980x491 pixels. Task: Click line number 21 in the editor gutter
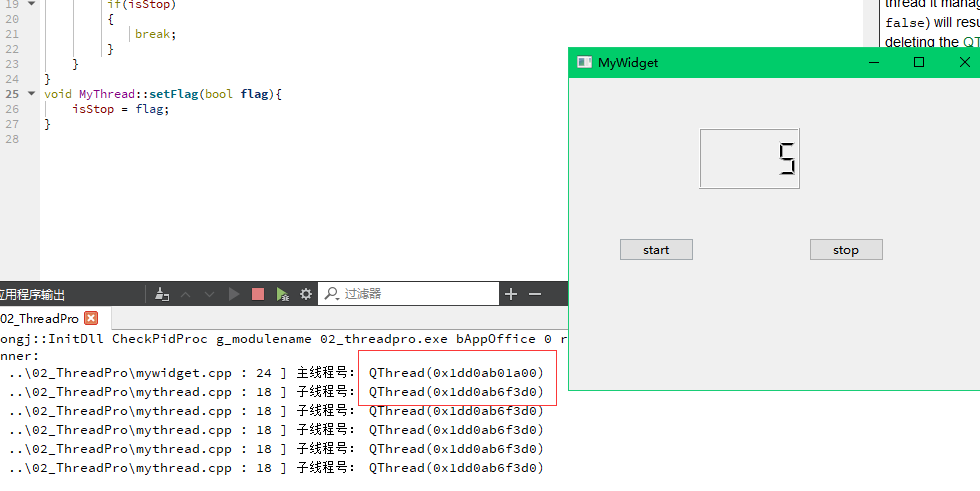[12, 34]
